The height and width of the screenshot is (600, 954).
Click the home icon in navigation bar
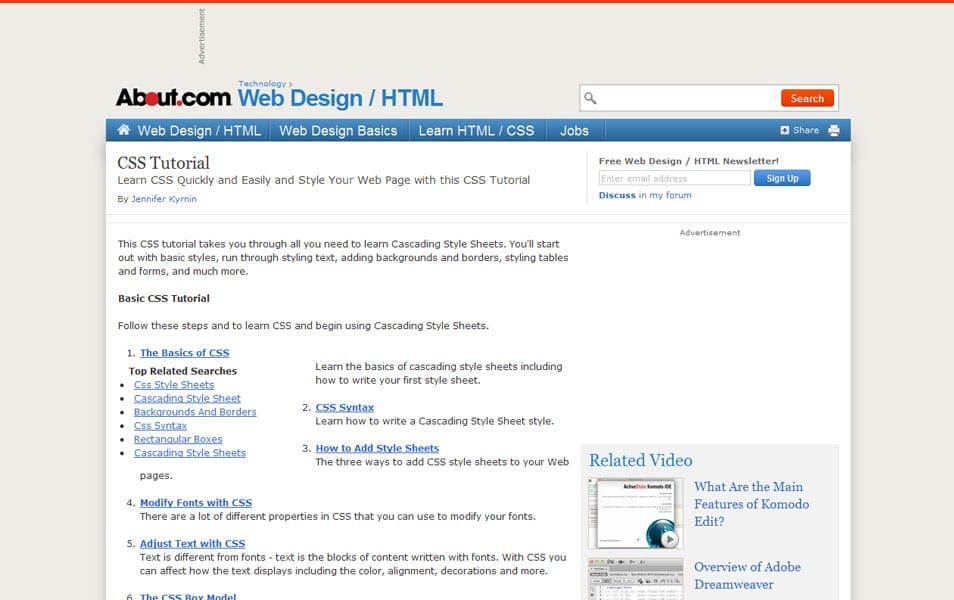coord(124,130)
